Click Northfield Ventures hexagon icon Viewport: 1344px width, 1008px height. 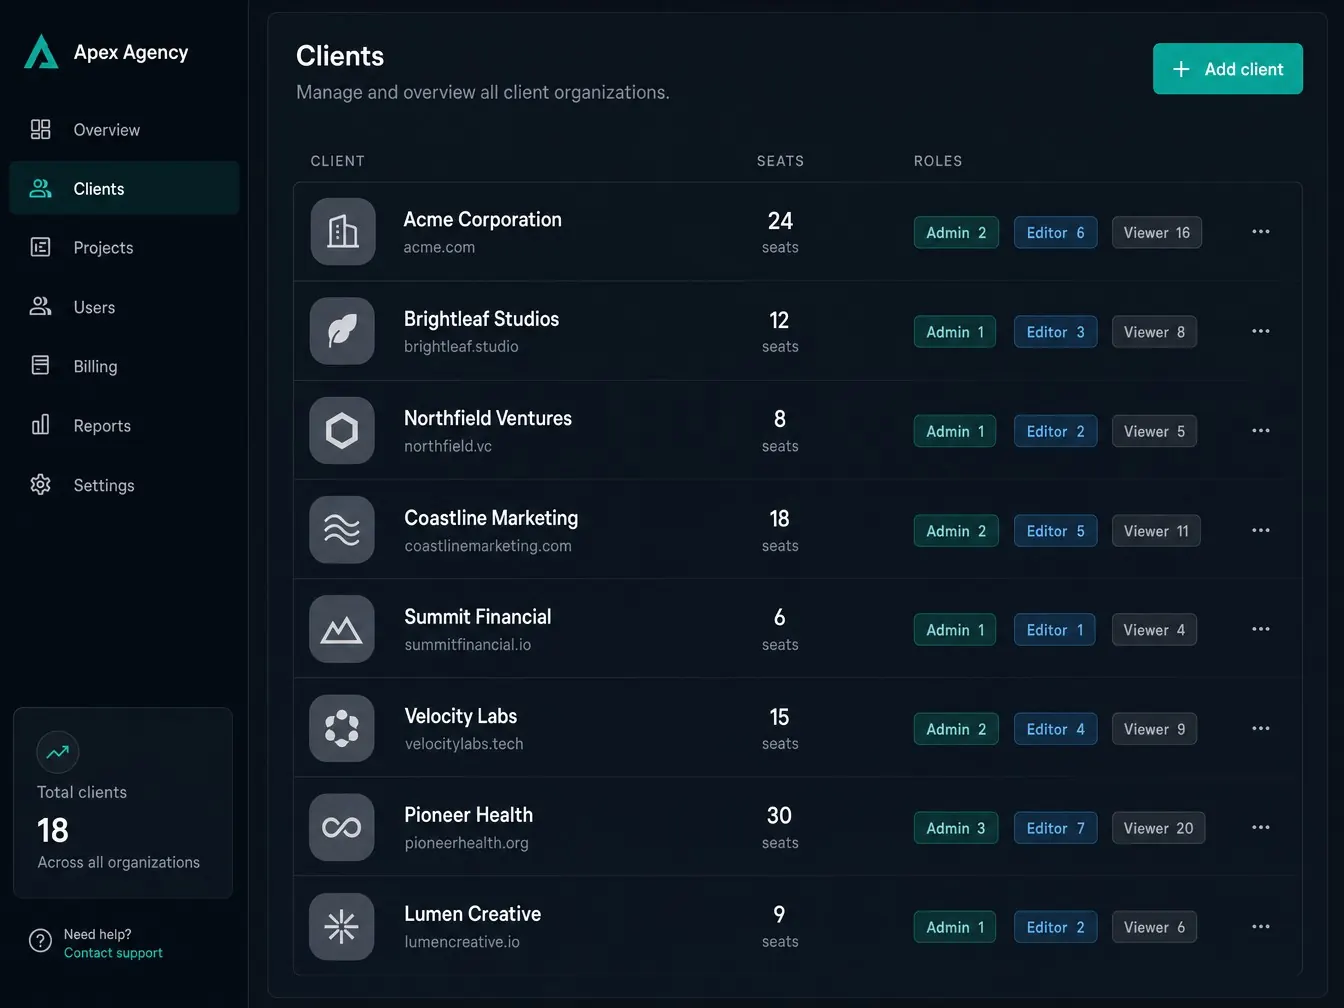click(x=342, y=431)
